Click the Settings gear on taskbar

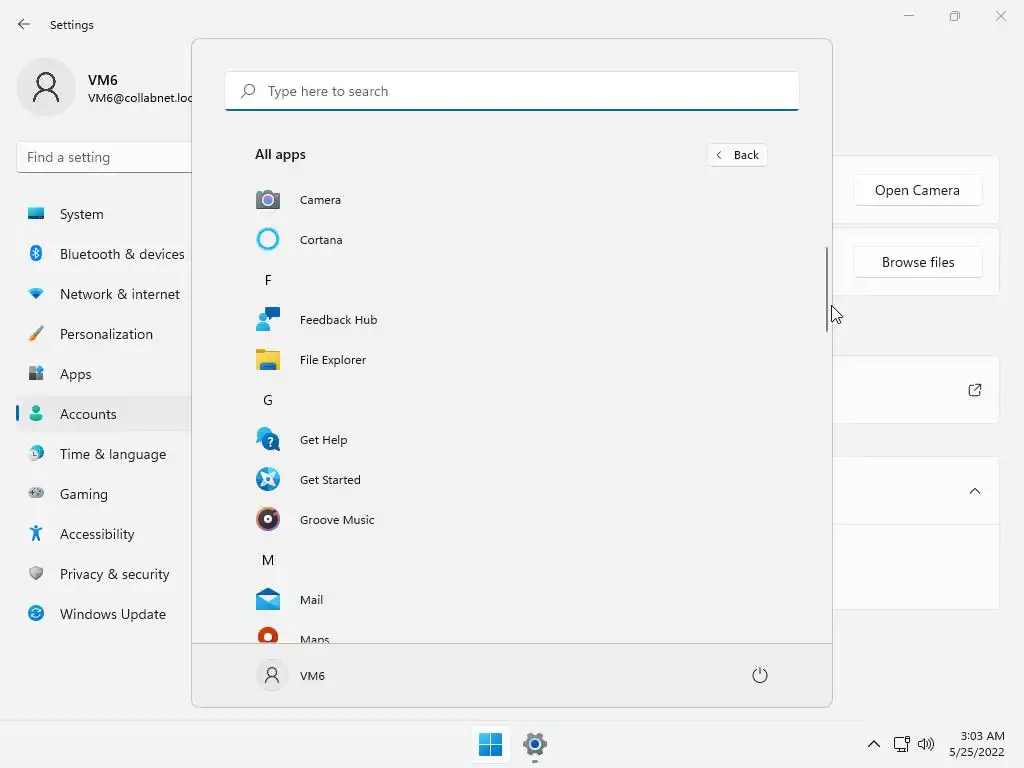534,744
